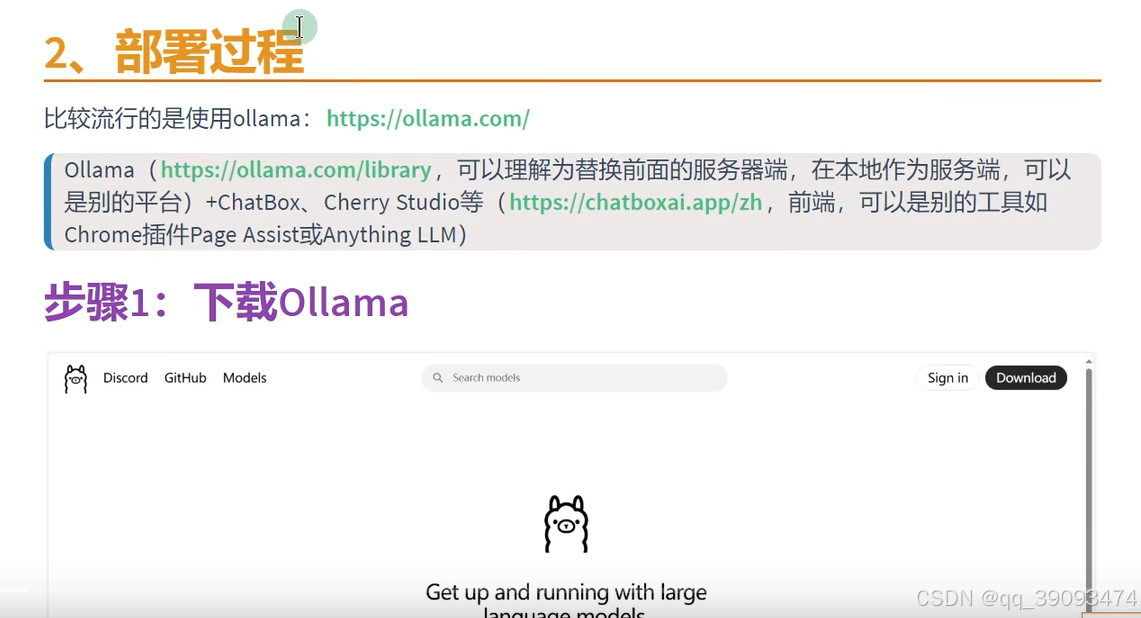This screenshot has height=618, width=1141.
Task: Open the GitHub link in navbar
Action: [x=185, y=378]
